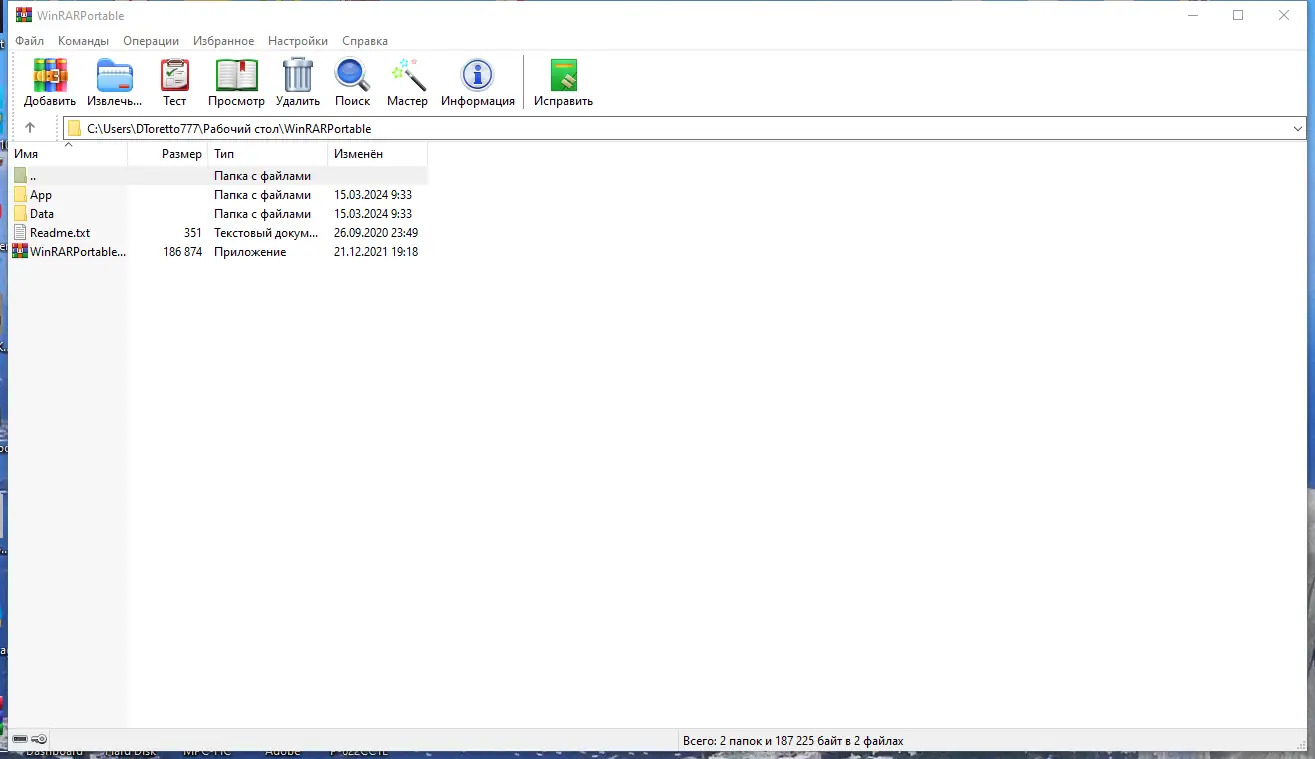Click the Папка с файлами type in App row

point(262,195)
